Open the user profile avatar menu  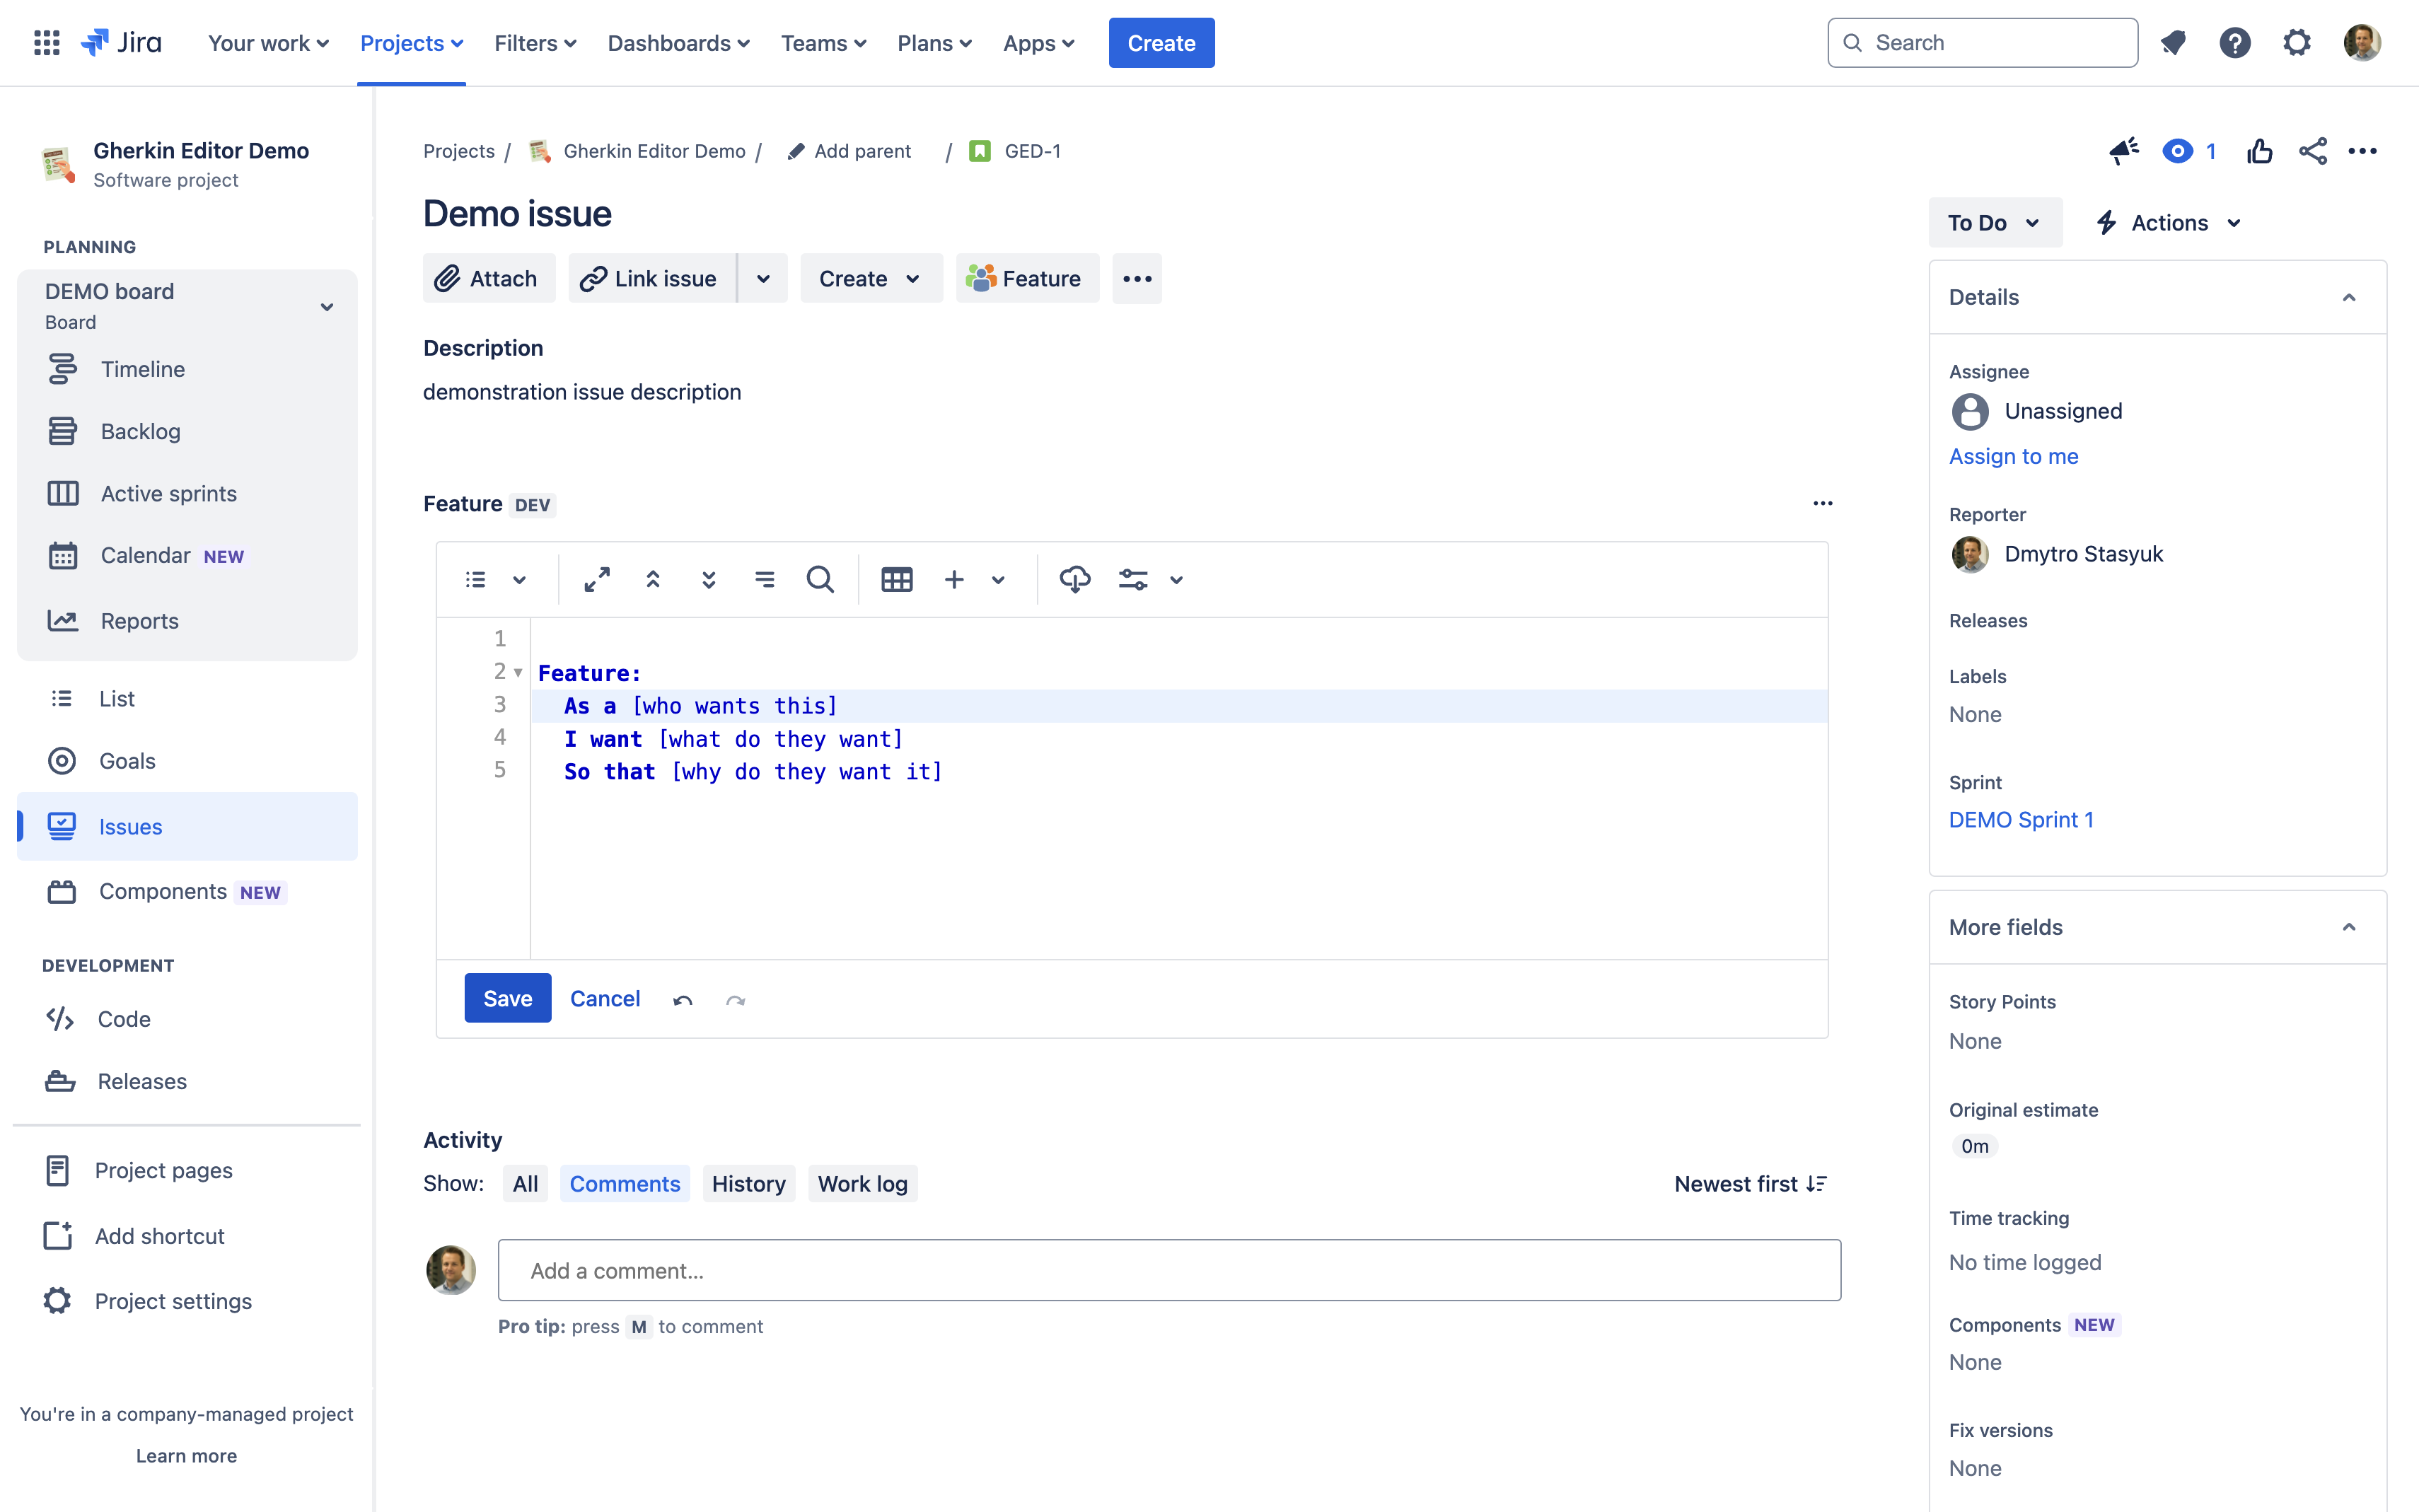tap(2362, 43)
